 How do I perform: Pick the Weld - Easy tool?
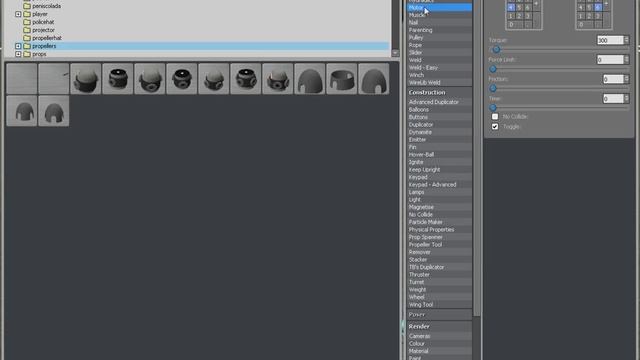(439, 67)
